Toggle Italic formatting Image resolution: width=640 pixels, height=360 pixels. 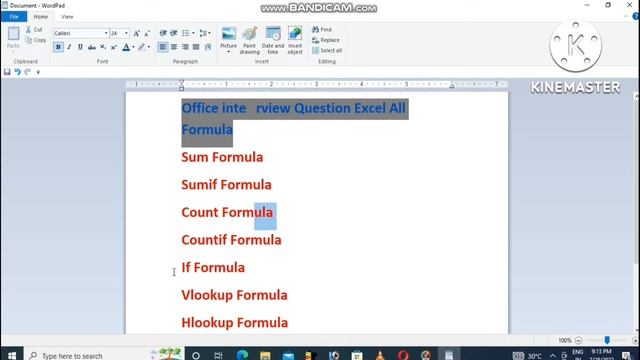[x=69, y=47]
